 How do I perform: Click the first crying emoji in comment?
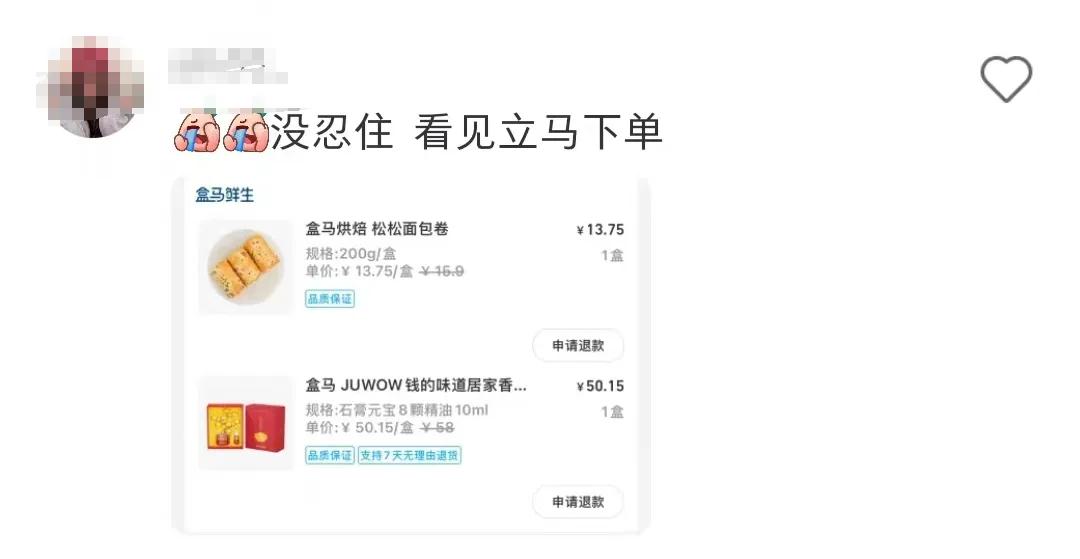click(x=196, y=132)
